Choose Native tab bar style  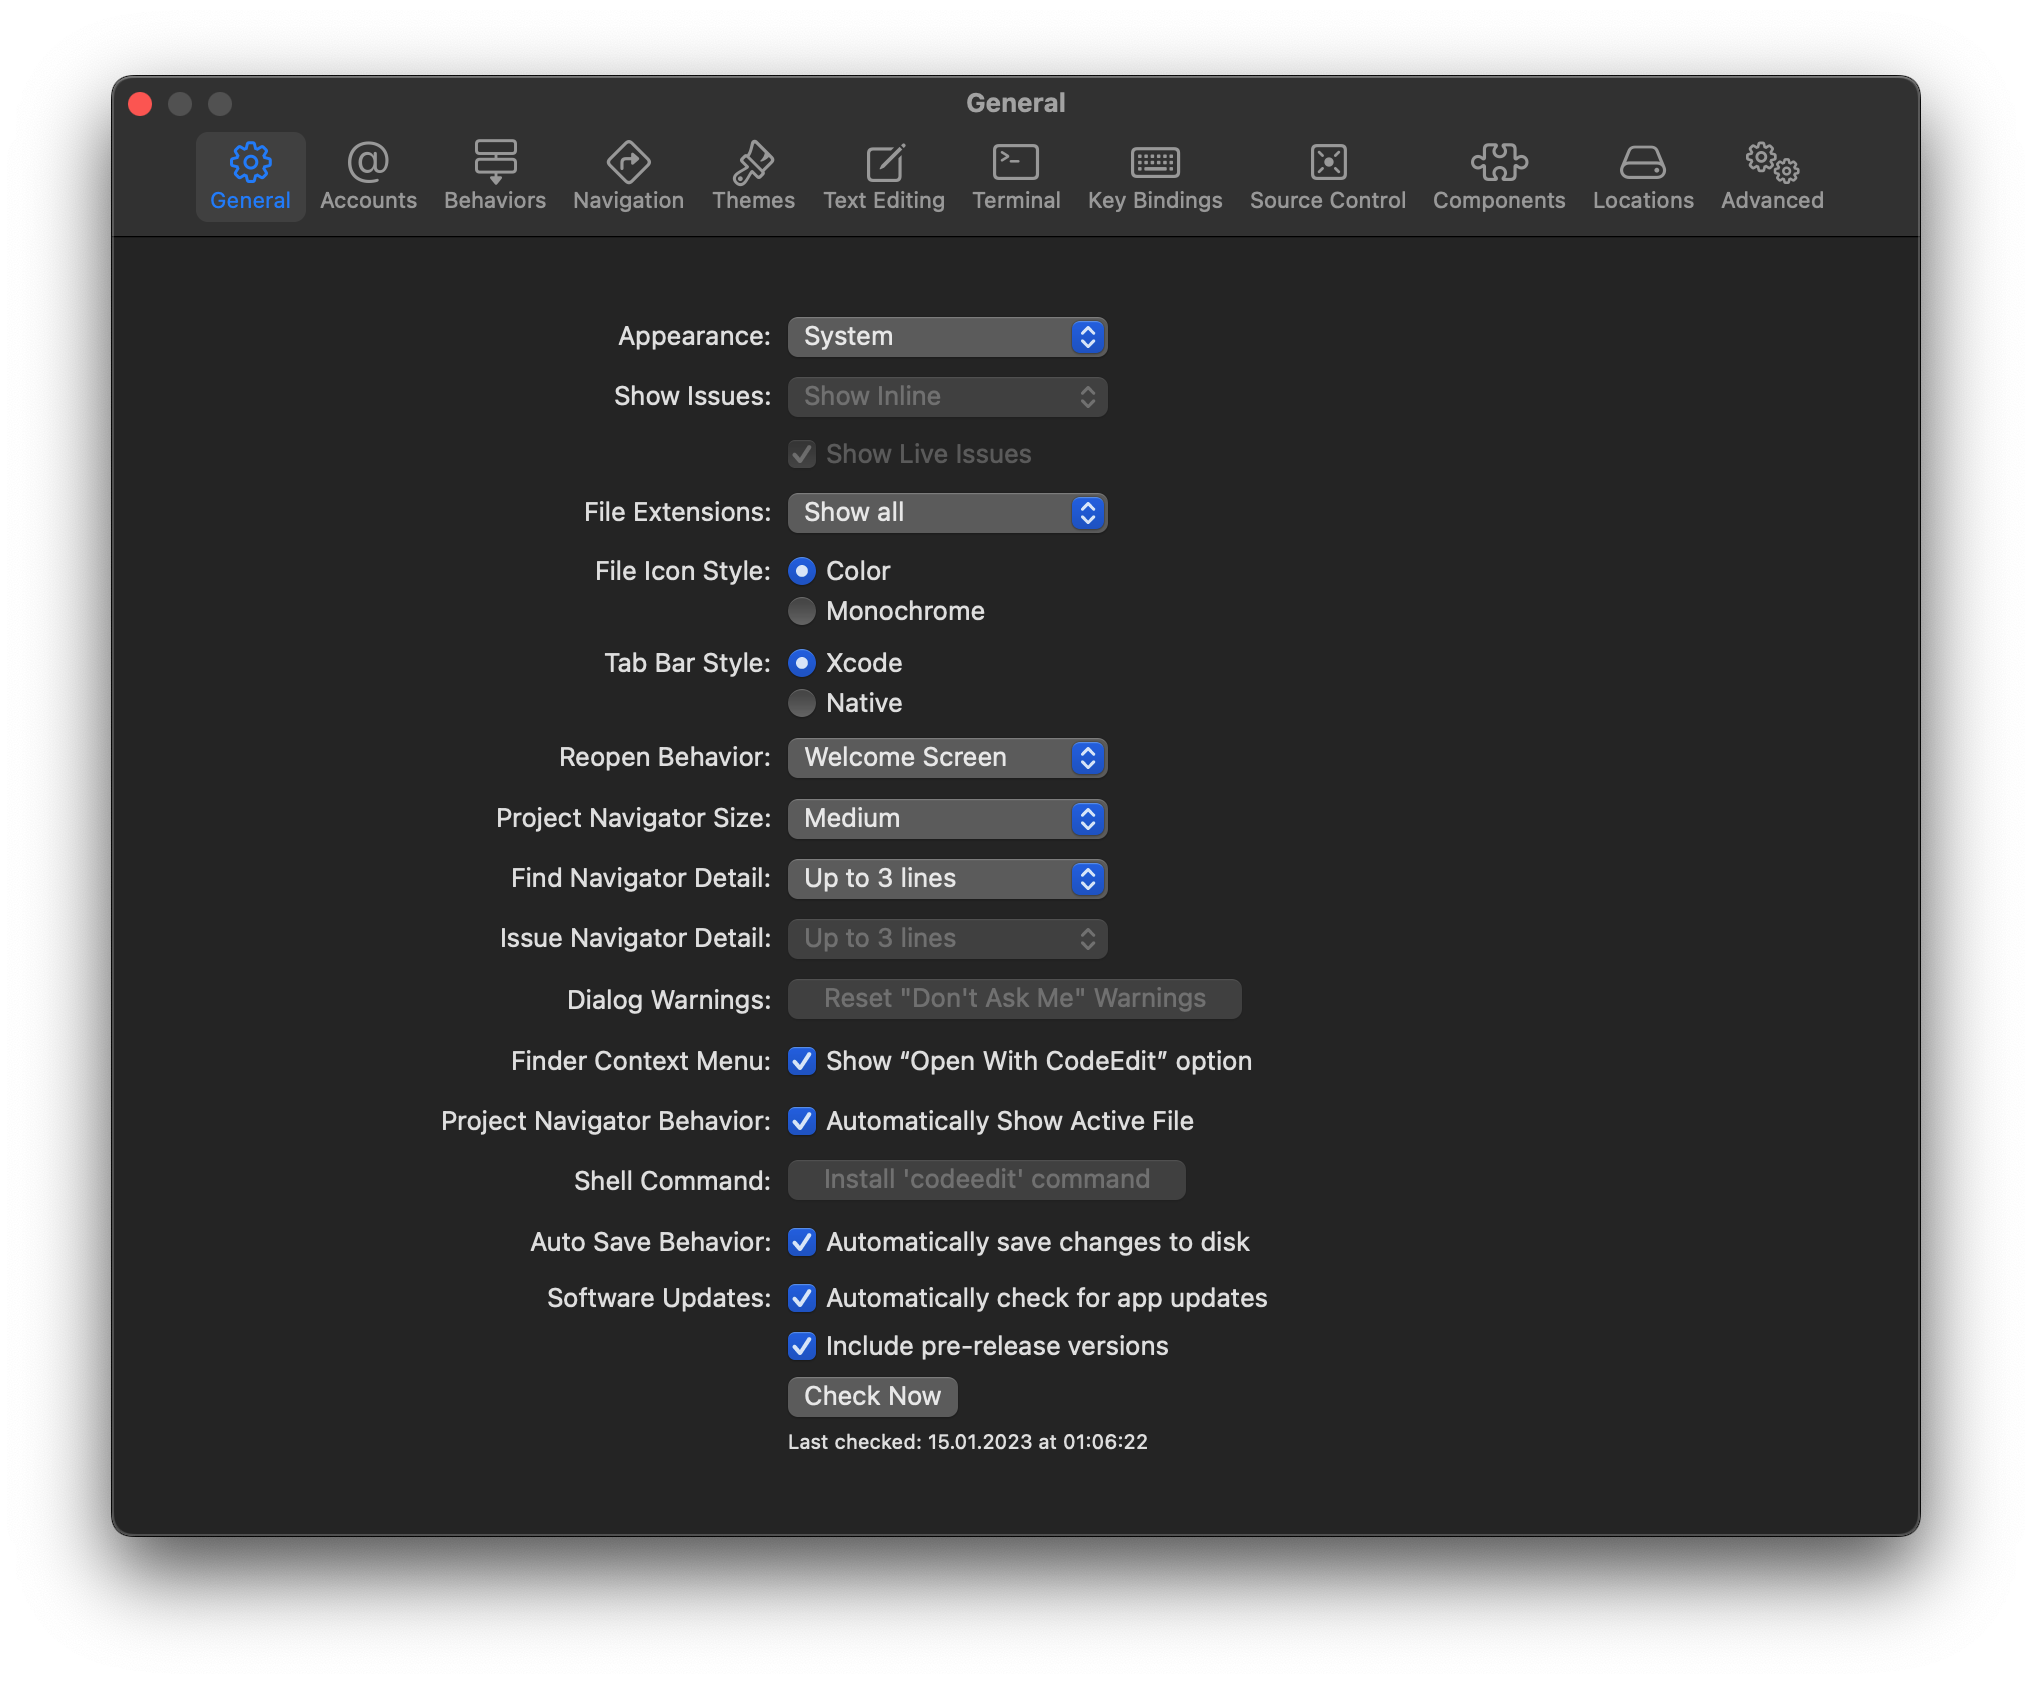pos(802,703)
